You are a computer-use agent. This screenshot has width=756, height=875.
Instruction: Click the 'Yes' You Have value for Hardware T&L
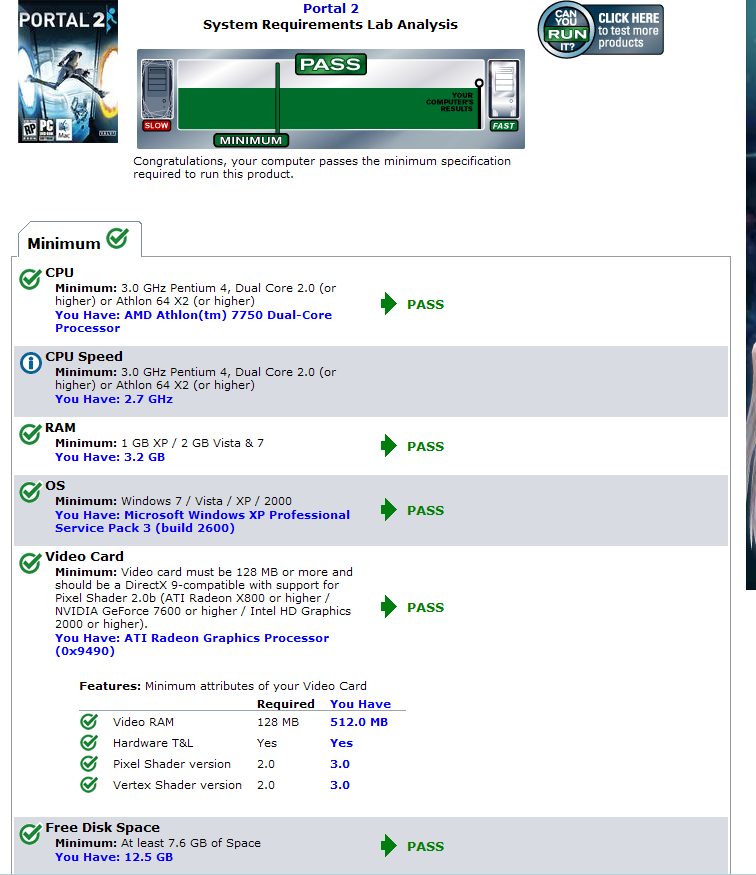point(341,743)
